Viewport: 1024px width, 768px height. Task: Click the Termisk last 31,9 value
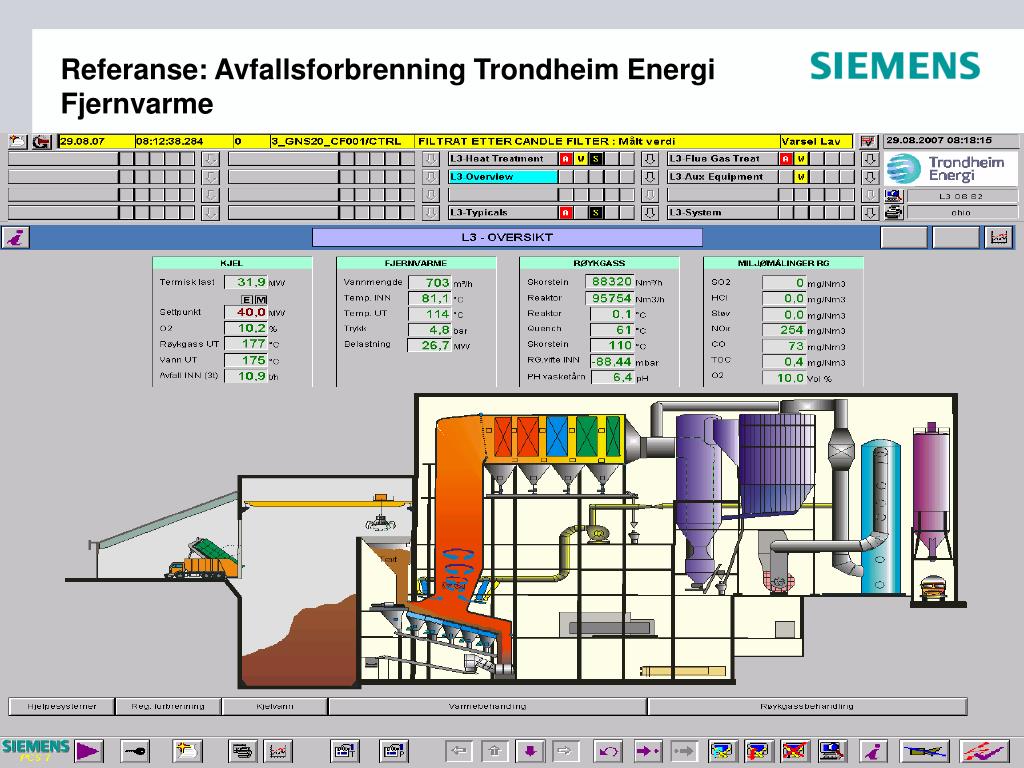click(246, 282)
